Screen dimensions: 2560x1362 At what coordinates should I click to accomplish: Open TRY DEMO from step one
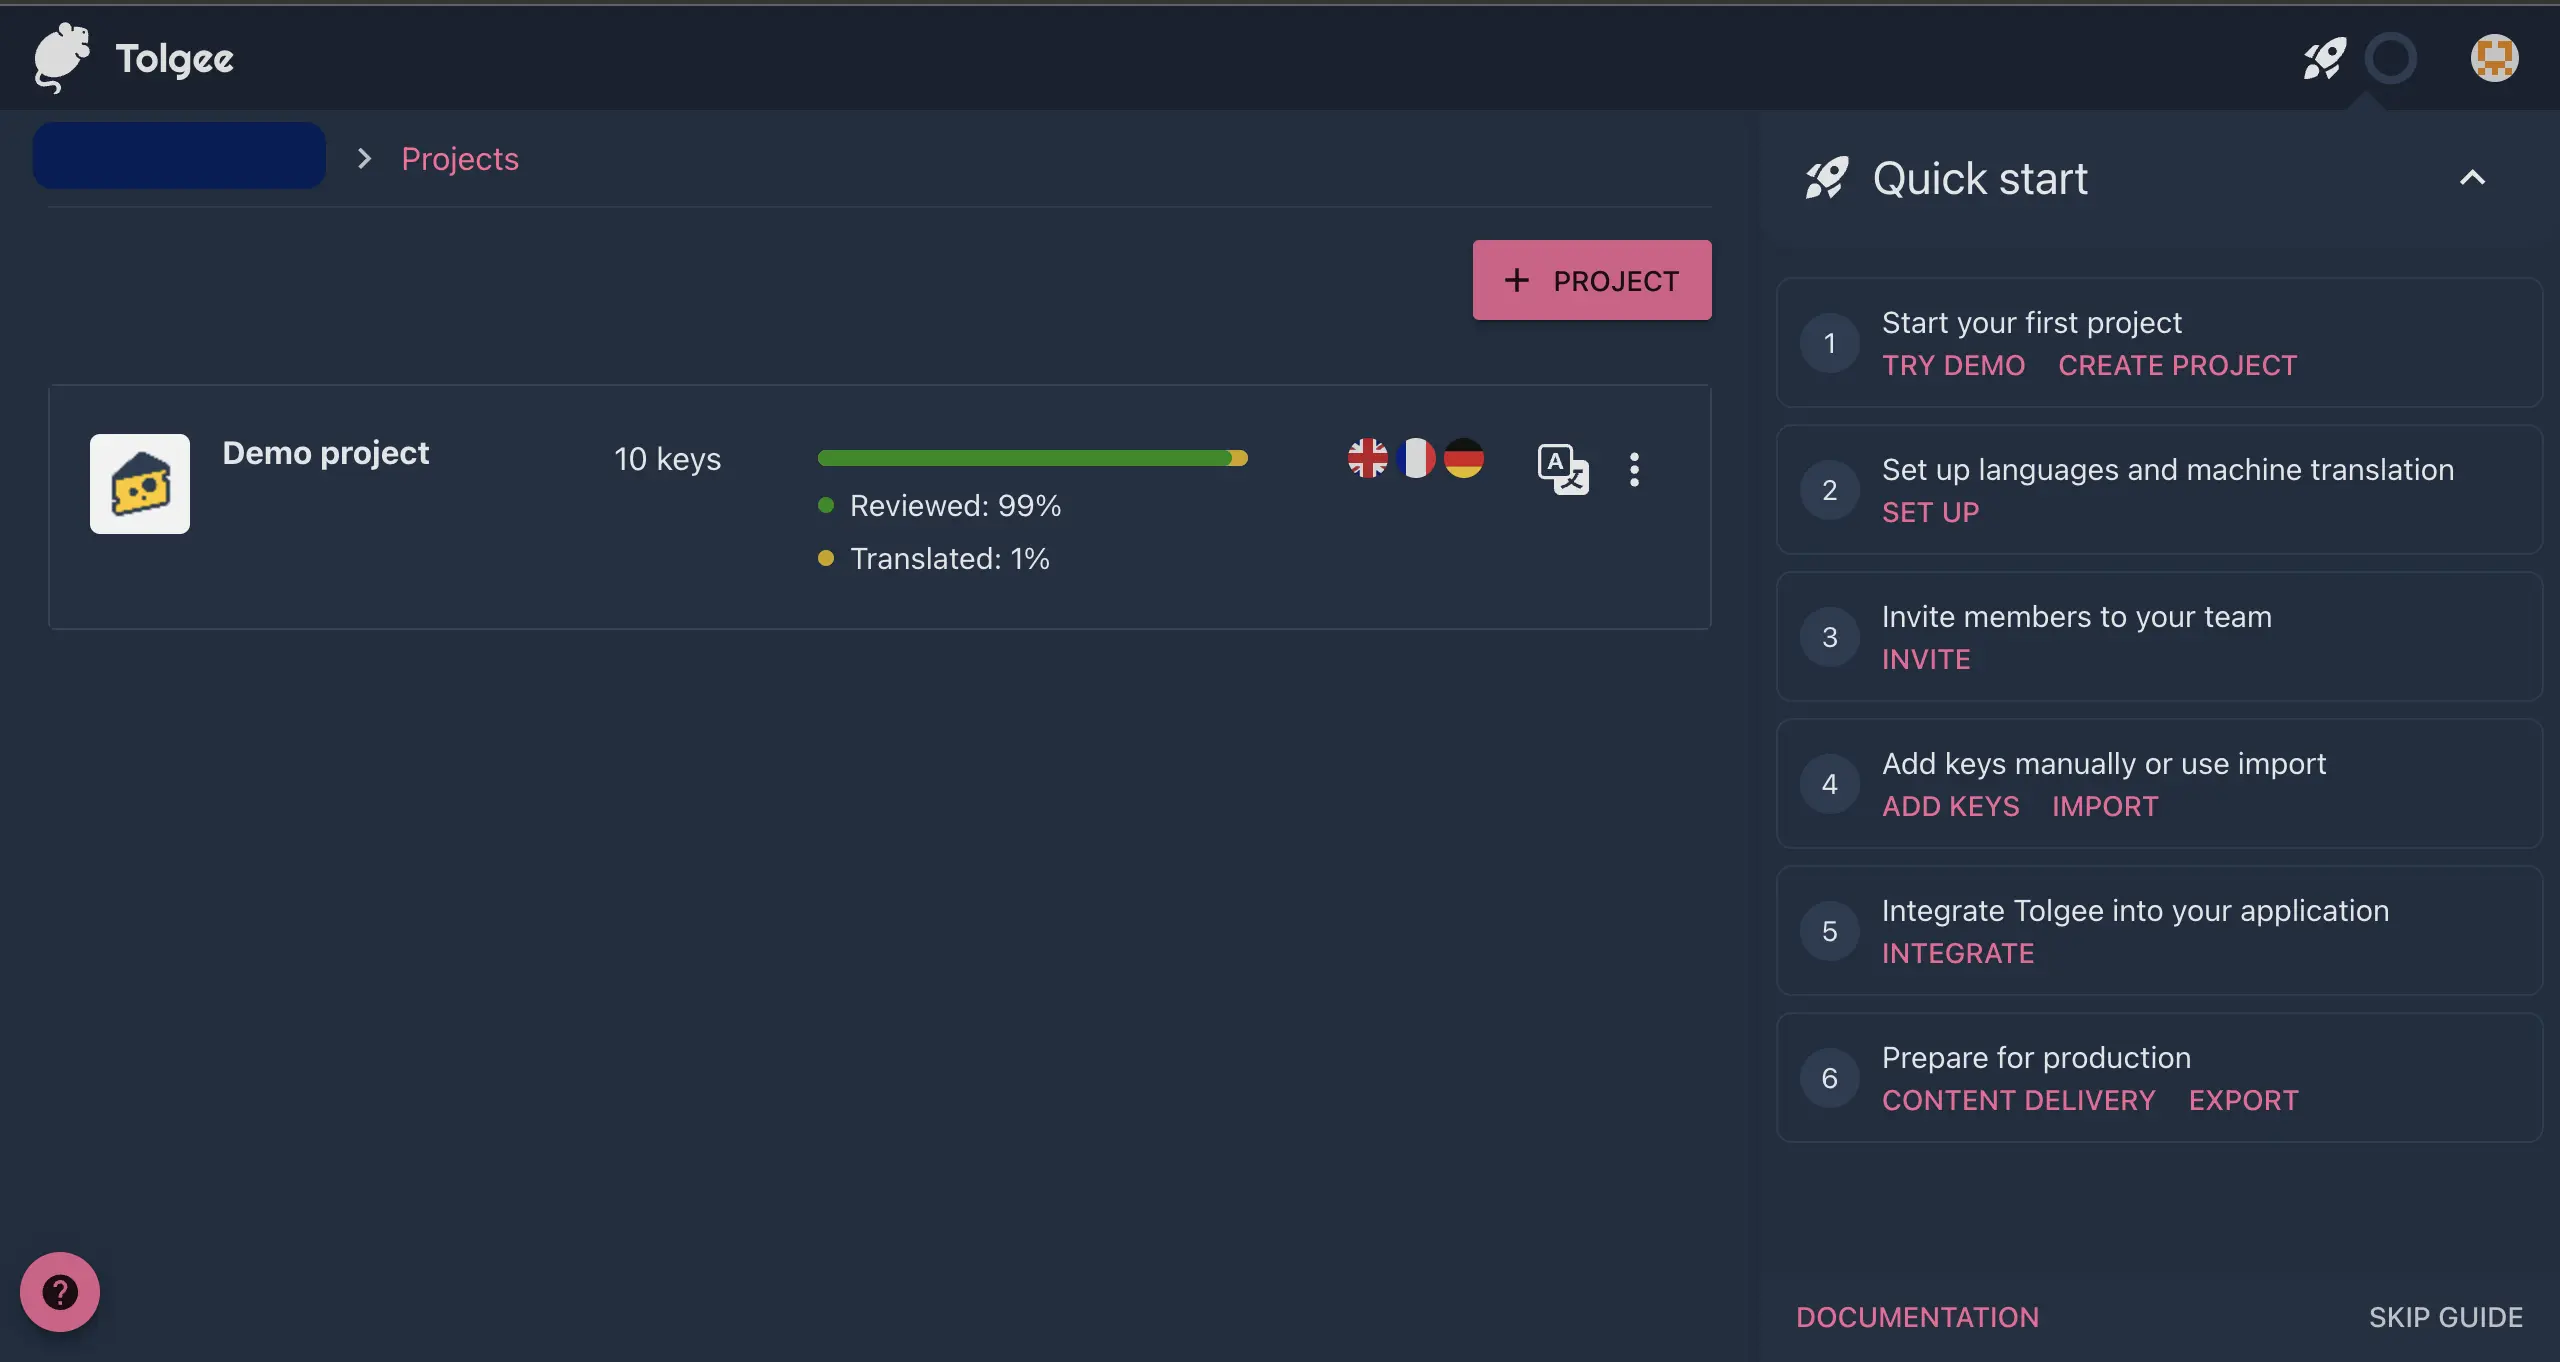[1953, 365]
